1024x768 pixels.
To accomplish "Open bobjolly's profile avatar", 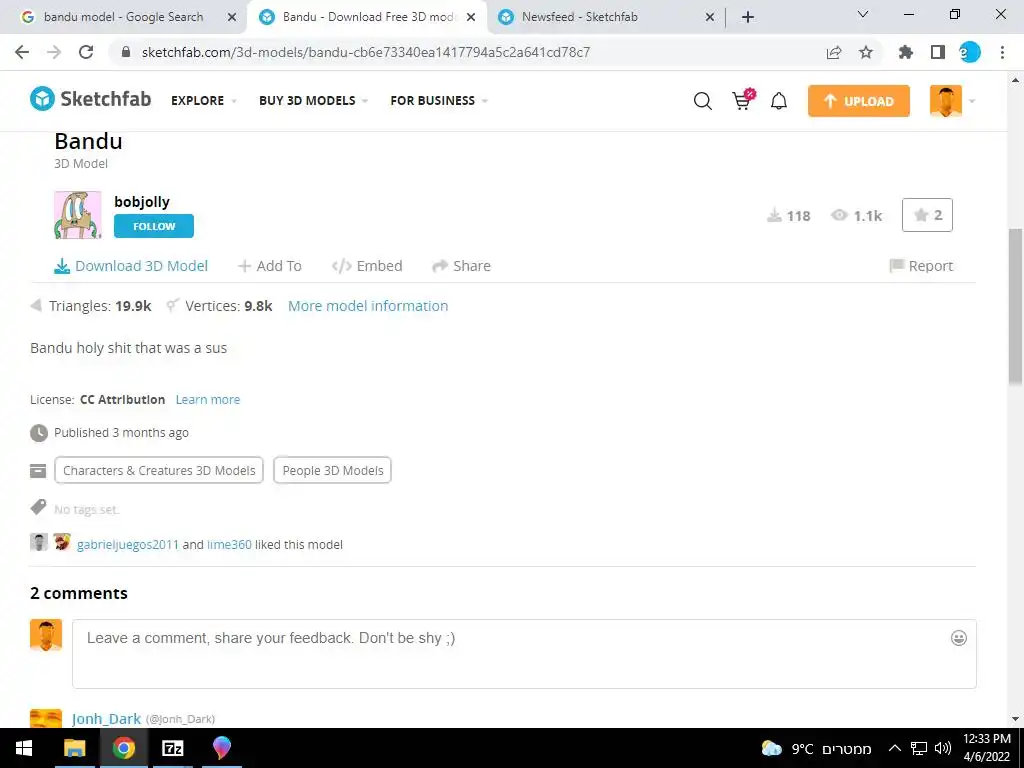I will [78, 215].
